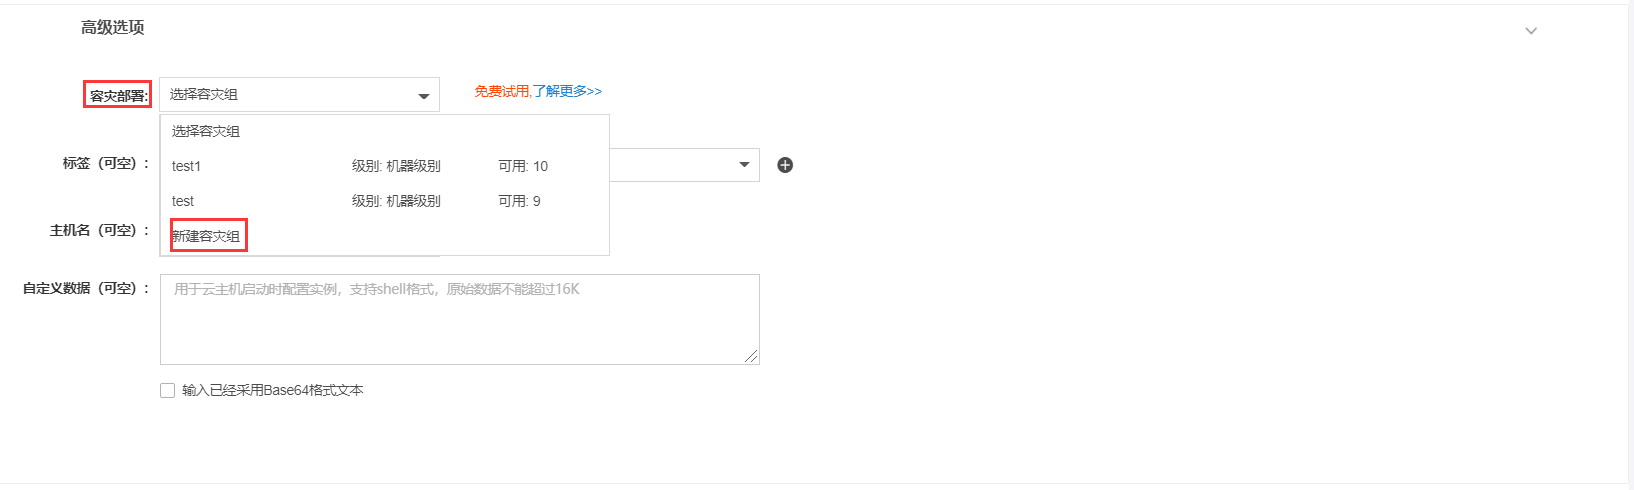Screen dimensions: 1634x490
Task: Choose the test group with 可用: 9
Action: (385, 201)
